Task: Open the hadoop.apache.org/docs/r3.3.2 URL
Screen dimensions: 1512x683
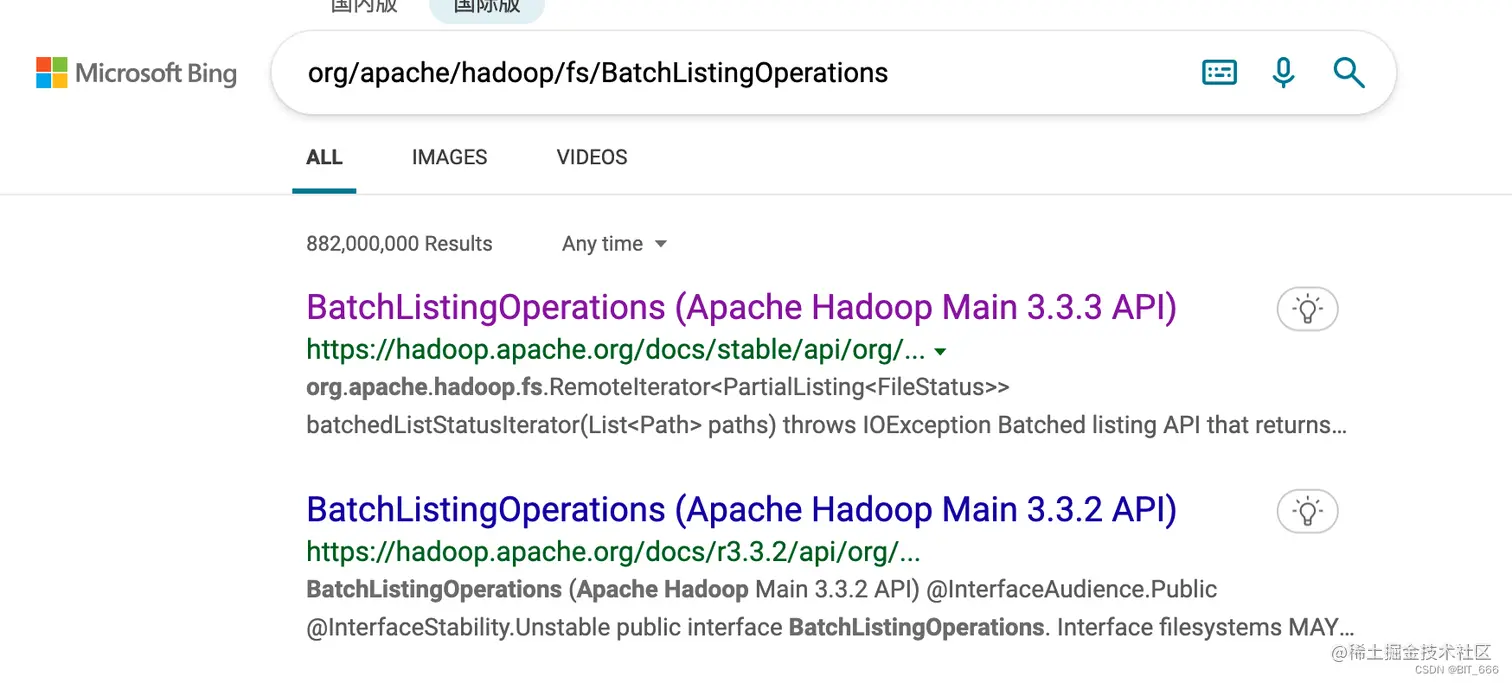Action: coord(613,552)
